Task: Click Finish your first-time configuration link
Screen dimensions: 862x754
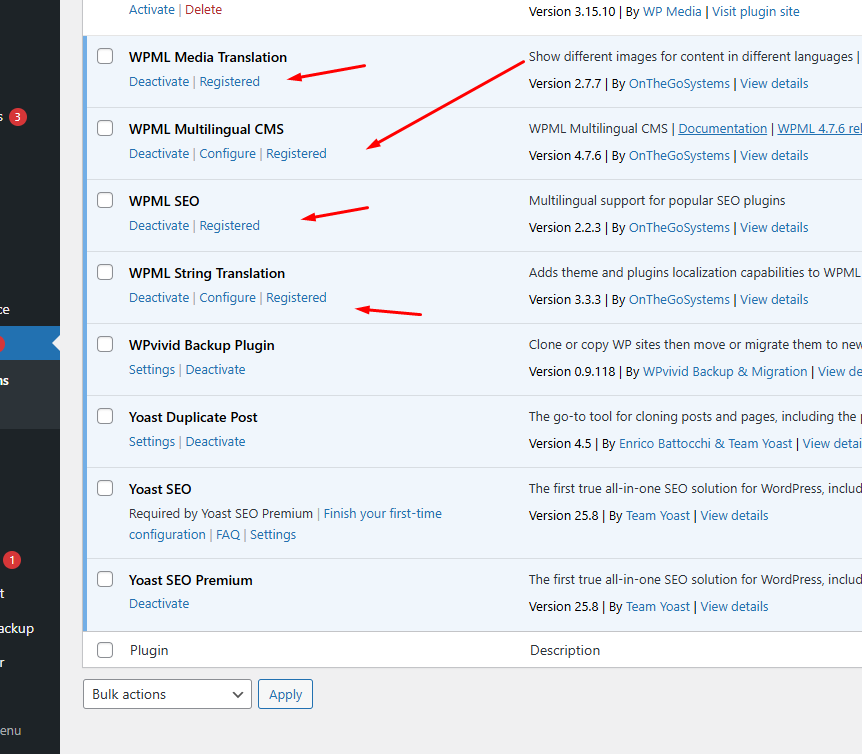Action: (383, 513)
